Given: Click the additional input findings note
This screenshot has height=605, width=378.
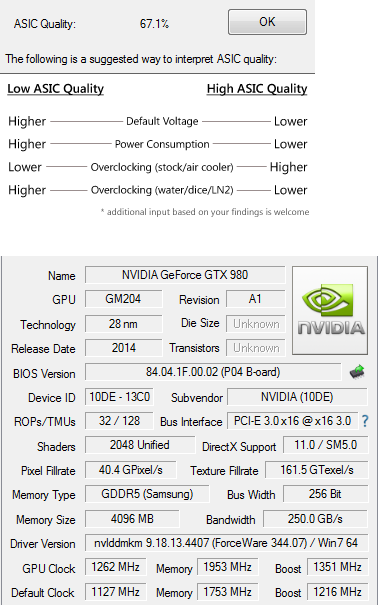Looking at the screenshot, I should click(x=205, y=212).
